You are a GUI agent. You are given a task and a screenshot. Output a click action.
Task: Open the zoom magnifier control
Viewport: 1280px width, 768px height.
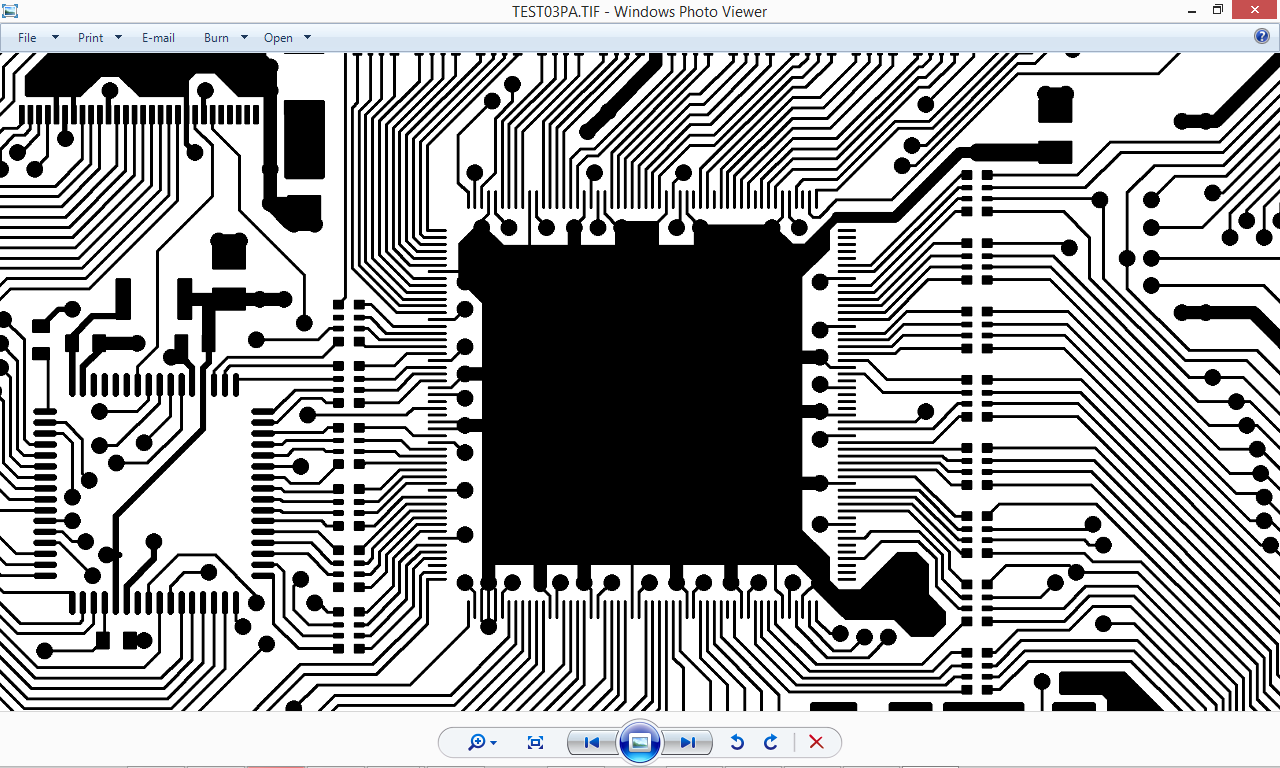(482, 742)
